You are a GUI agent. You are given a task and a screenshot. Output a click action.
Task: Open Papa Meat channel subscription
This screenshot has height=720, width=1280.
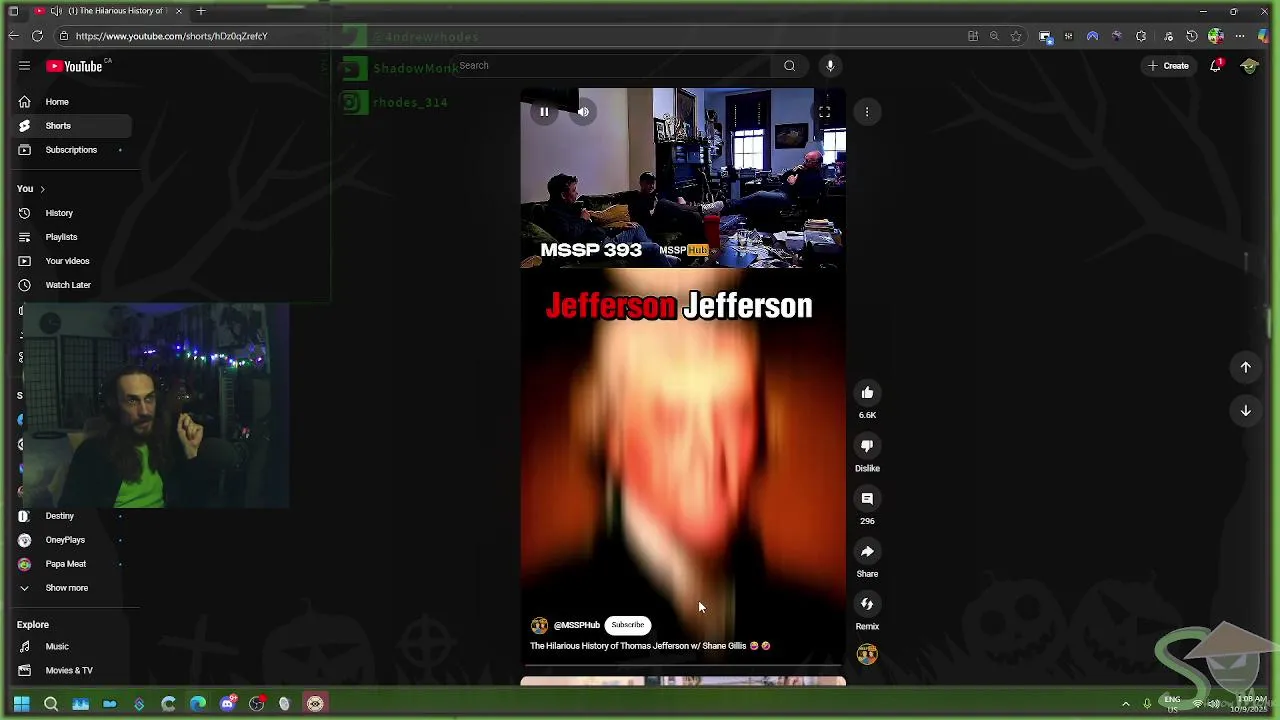tap(66, 564)
